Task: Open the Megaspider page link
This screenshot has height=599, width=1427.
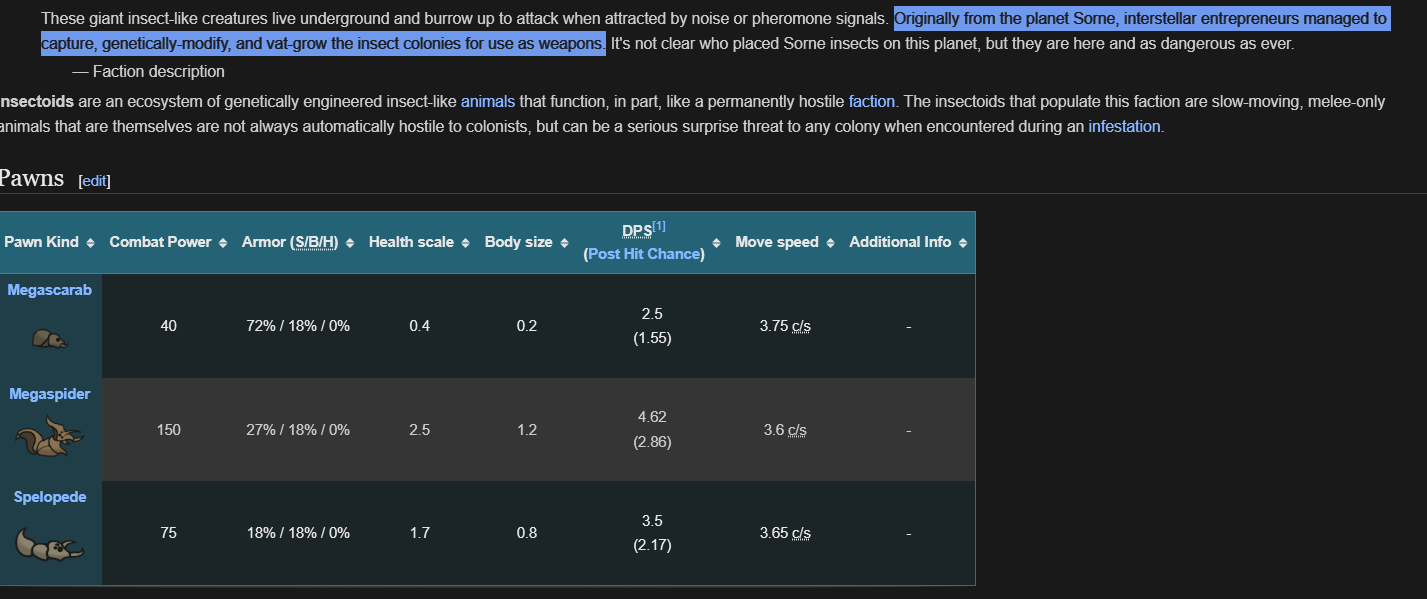Action: [x=50, y=394]
